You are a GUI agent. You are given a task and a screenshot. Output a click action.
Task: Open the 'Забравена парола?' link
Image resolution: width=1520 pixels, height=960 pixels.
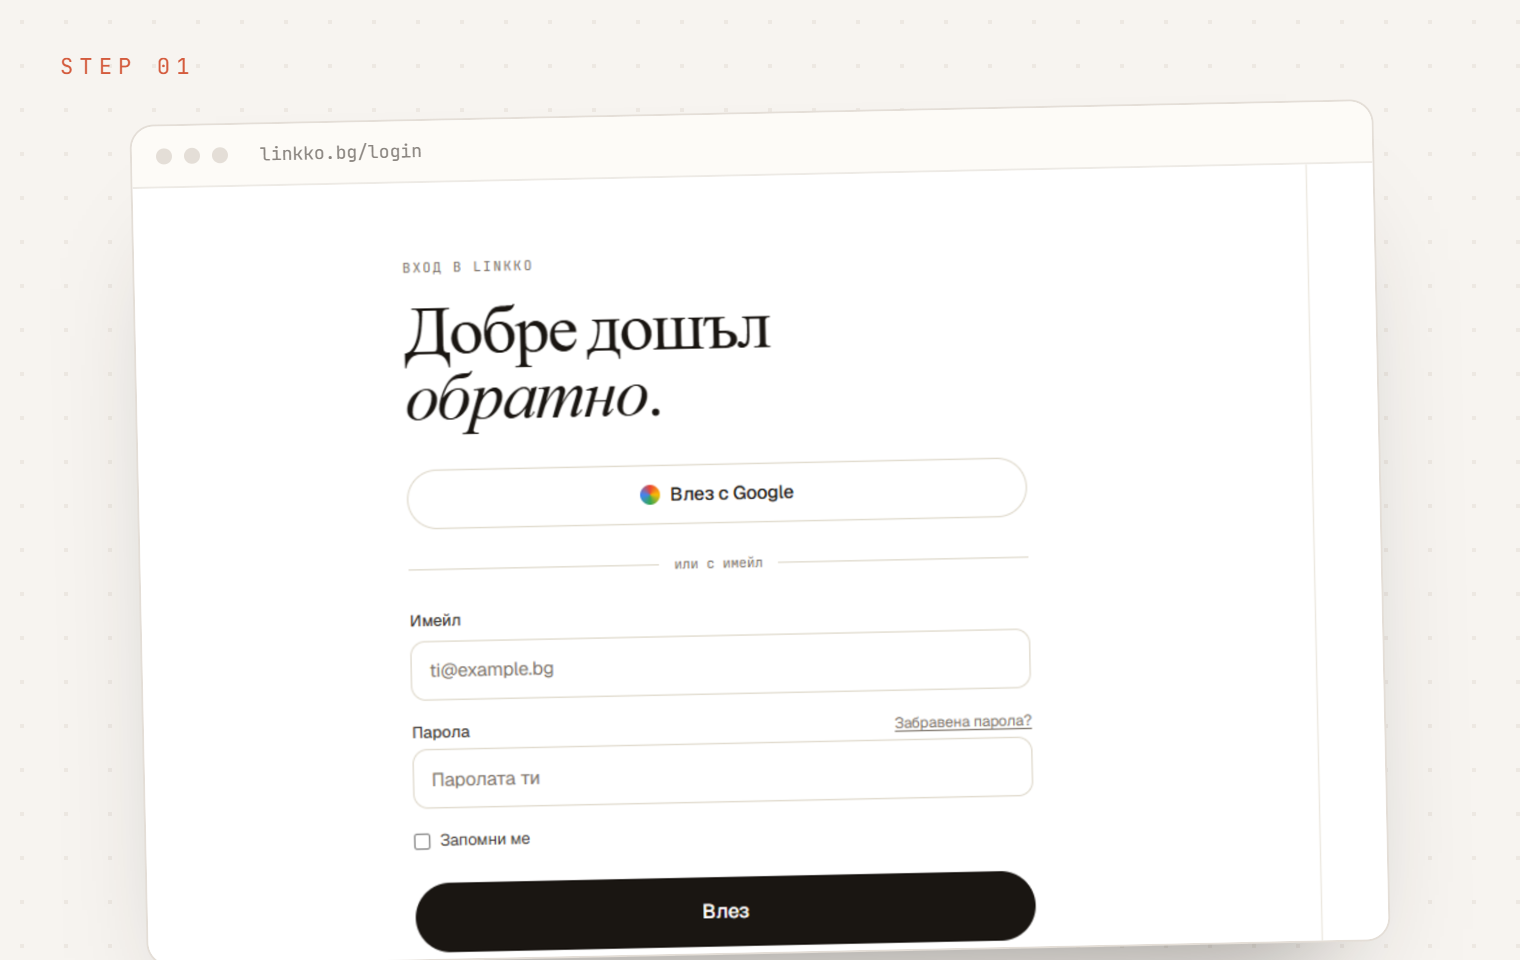963,722
